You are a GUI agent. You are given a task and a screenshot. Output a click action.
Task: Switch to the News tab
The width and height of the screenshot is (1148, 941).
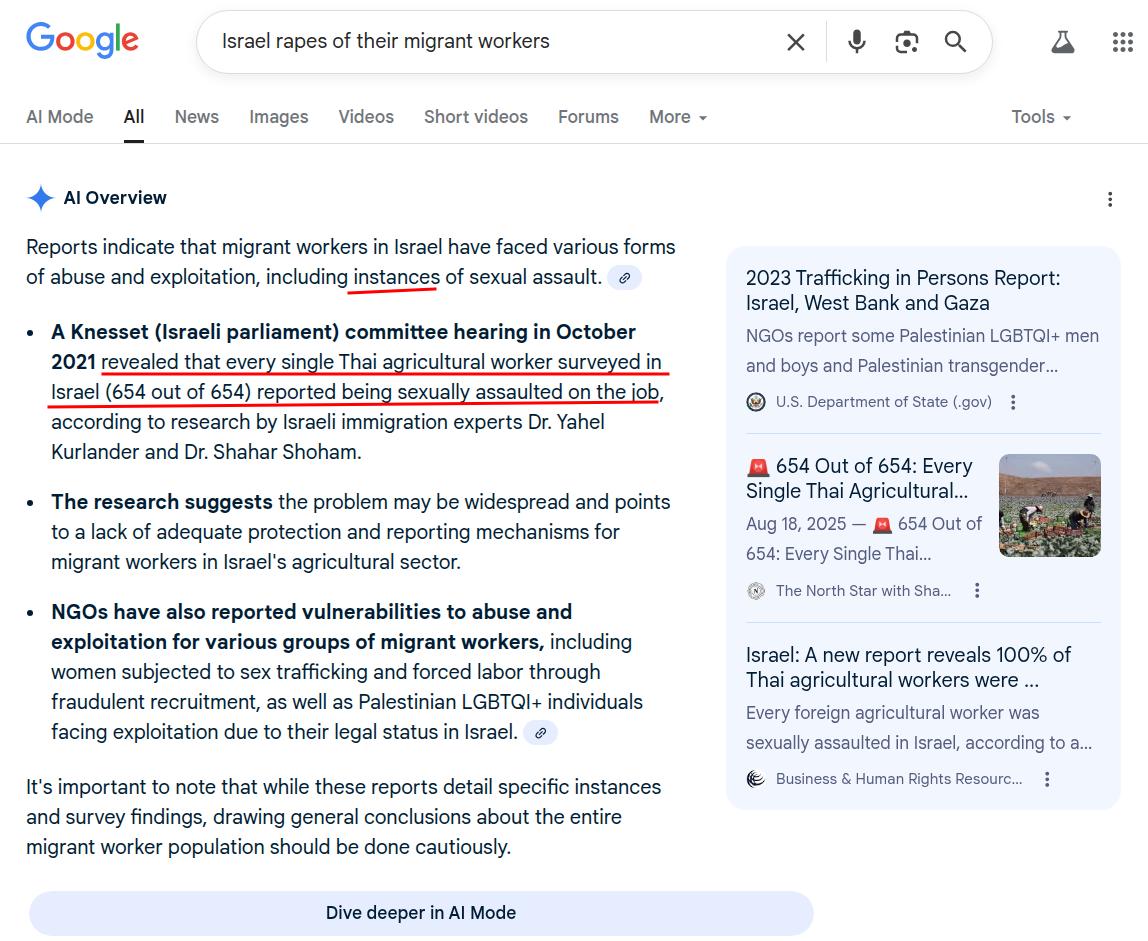[x=196, y=117]
